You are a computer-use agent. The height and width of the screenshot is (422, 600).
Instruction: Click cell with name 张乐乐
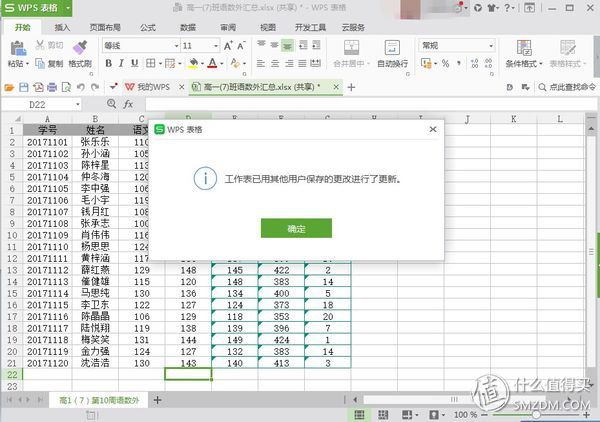pyautogui.click(x=95, y=142)
